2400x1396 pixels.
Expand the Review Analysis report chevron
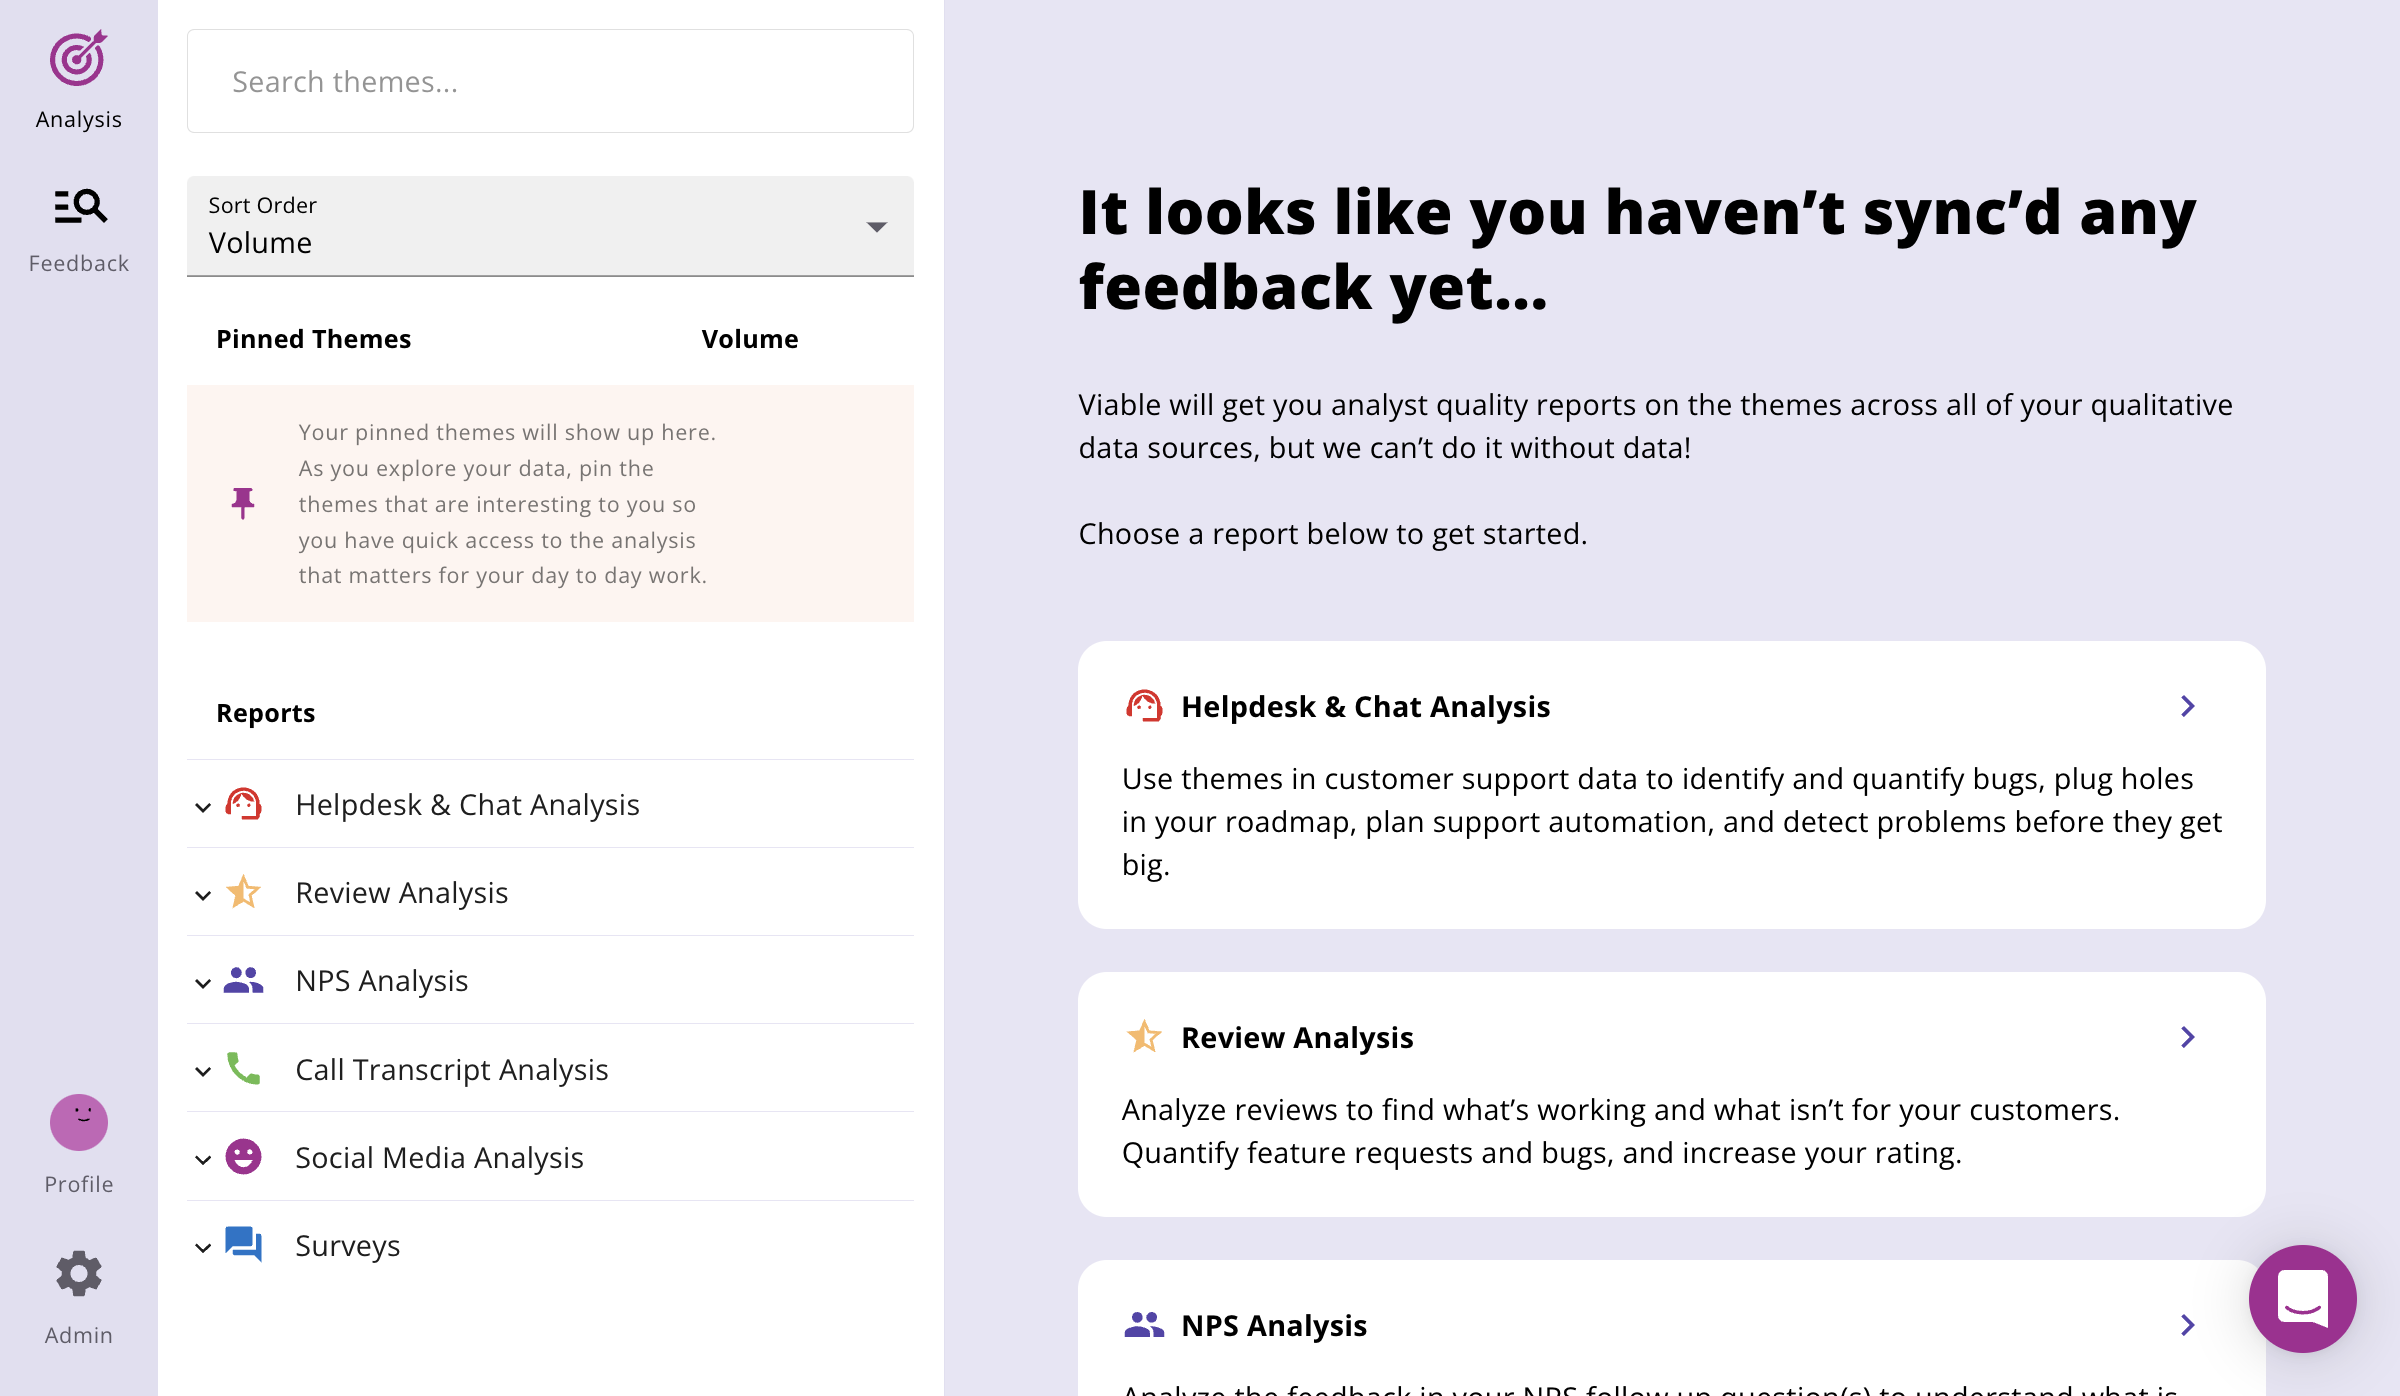(x=203, y=895)
